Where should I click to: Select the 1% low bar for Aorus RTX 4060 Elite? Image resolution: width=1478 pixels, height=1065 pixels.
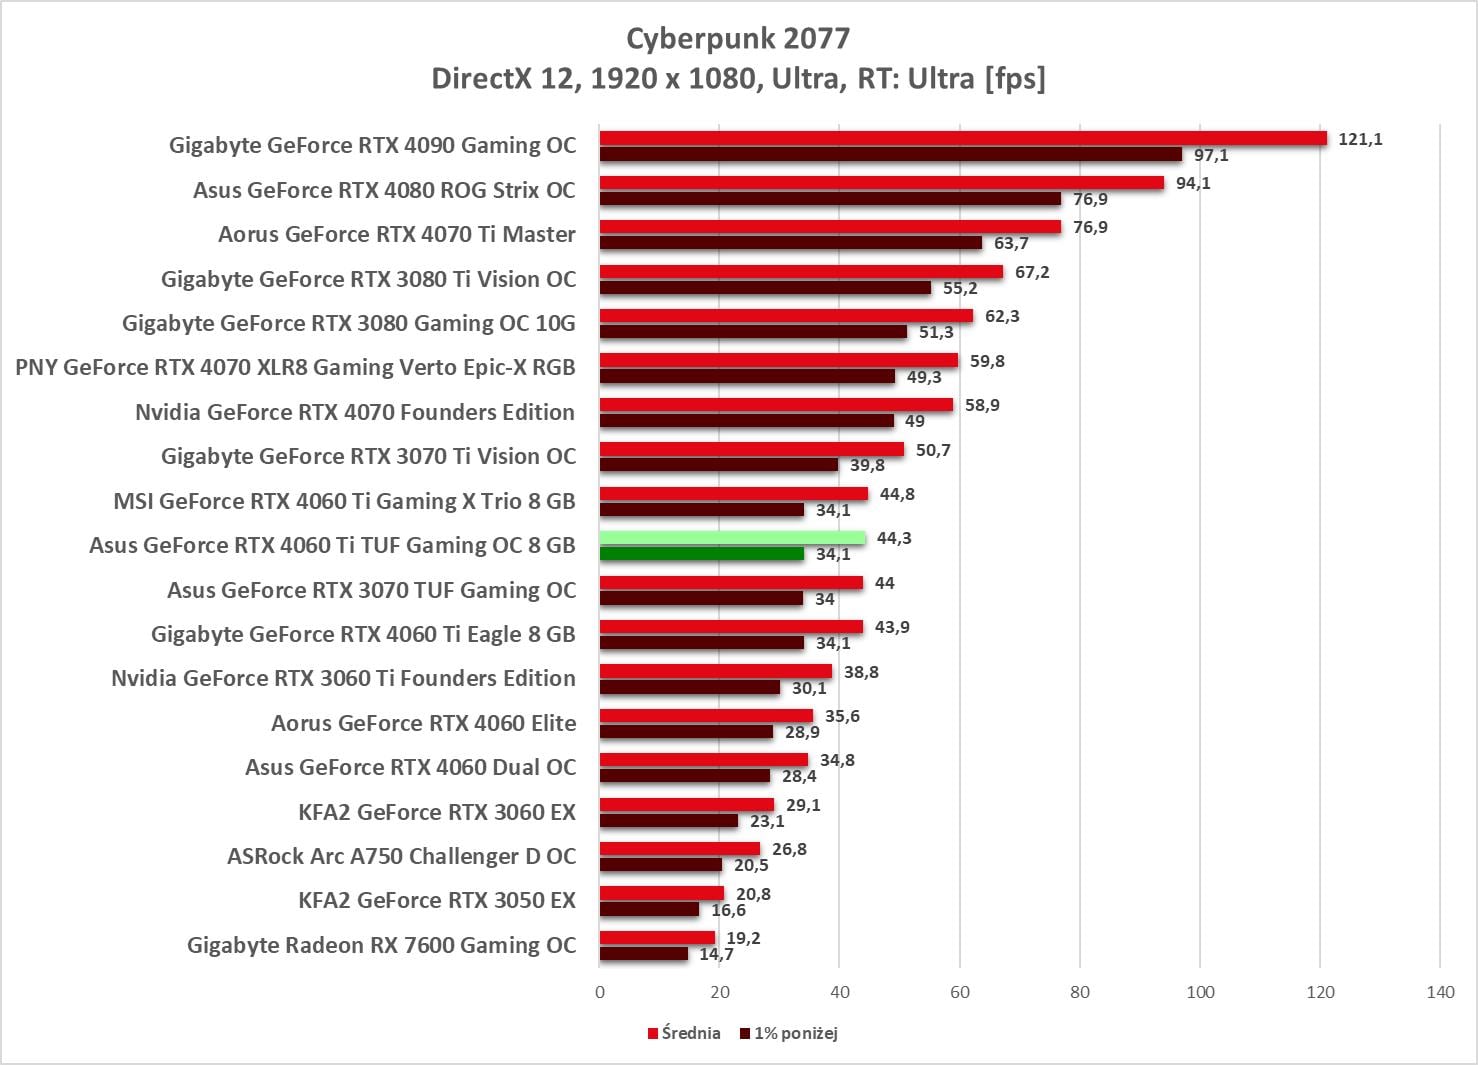[686, 732]
